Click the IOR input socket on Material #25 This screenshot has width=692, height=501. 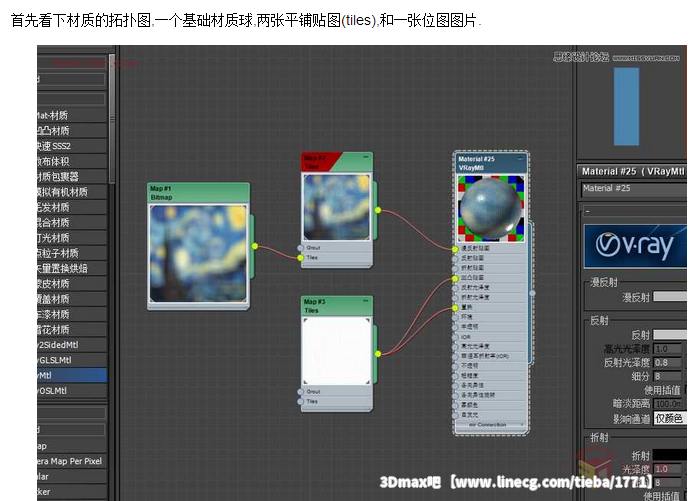point(455,337)
